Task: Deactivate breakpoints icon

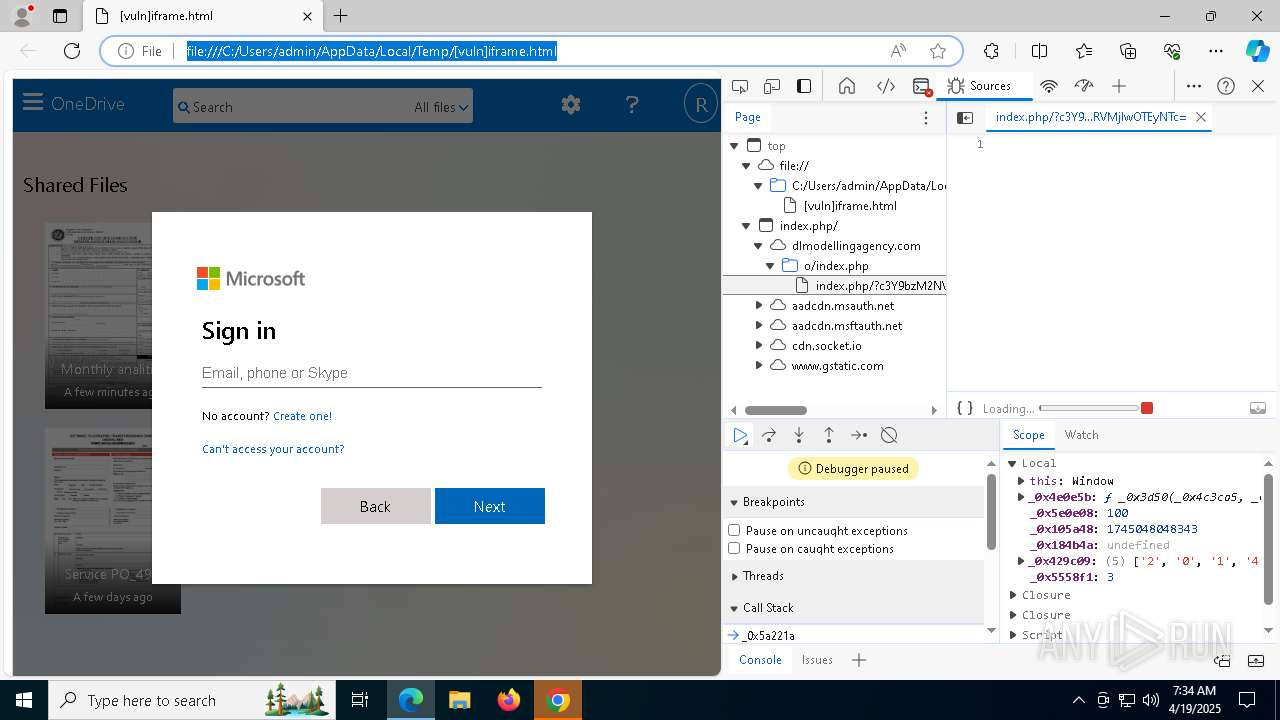Action: tap(889, 435)
